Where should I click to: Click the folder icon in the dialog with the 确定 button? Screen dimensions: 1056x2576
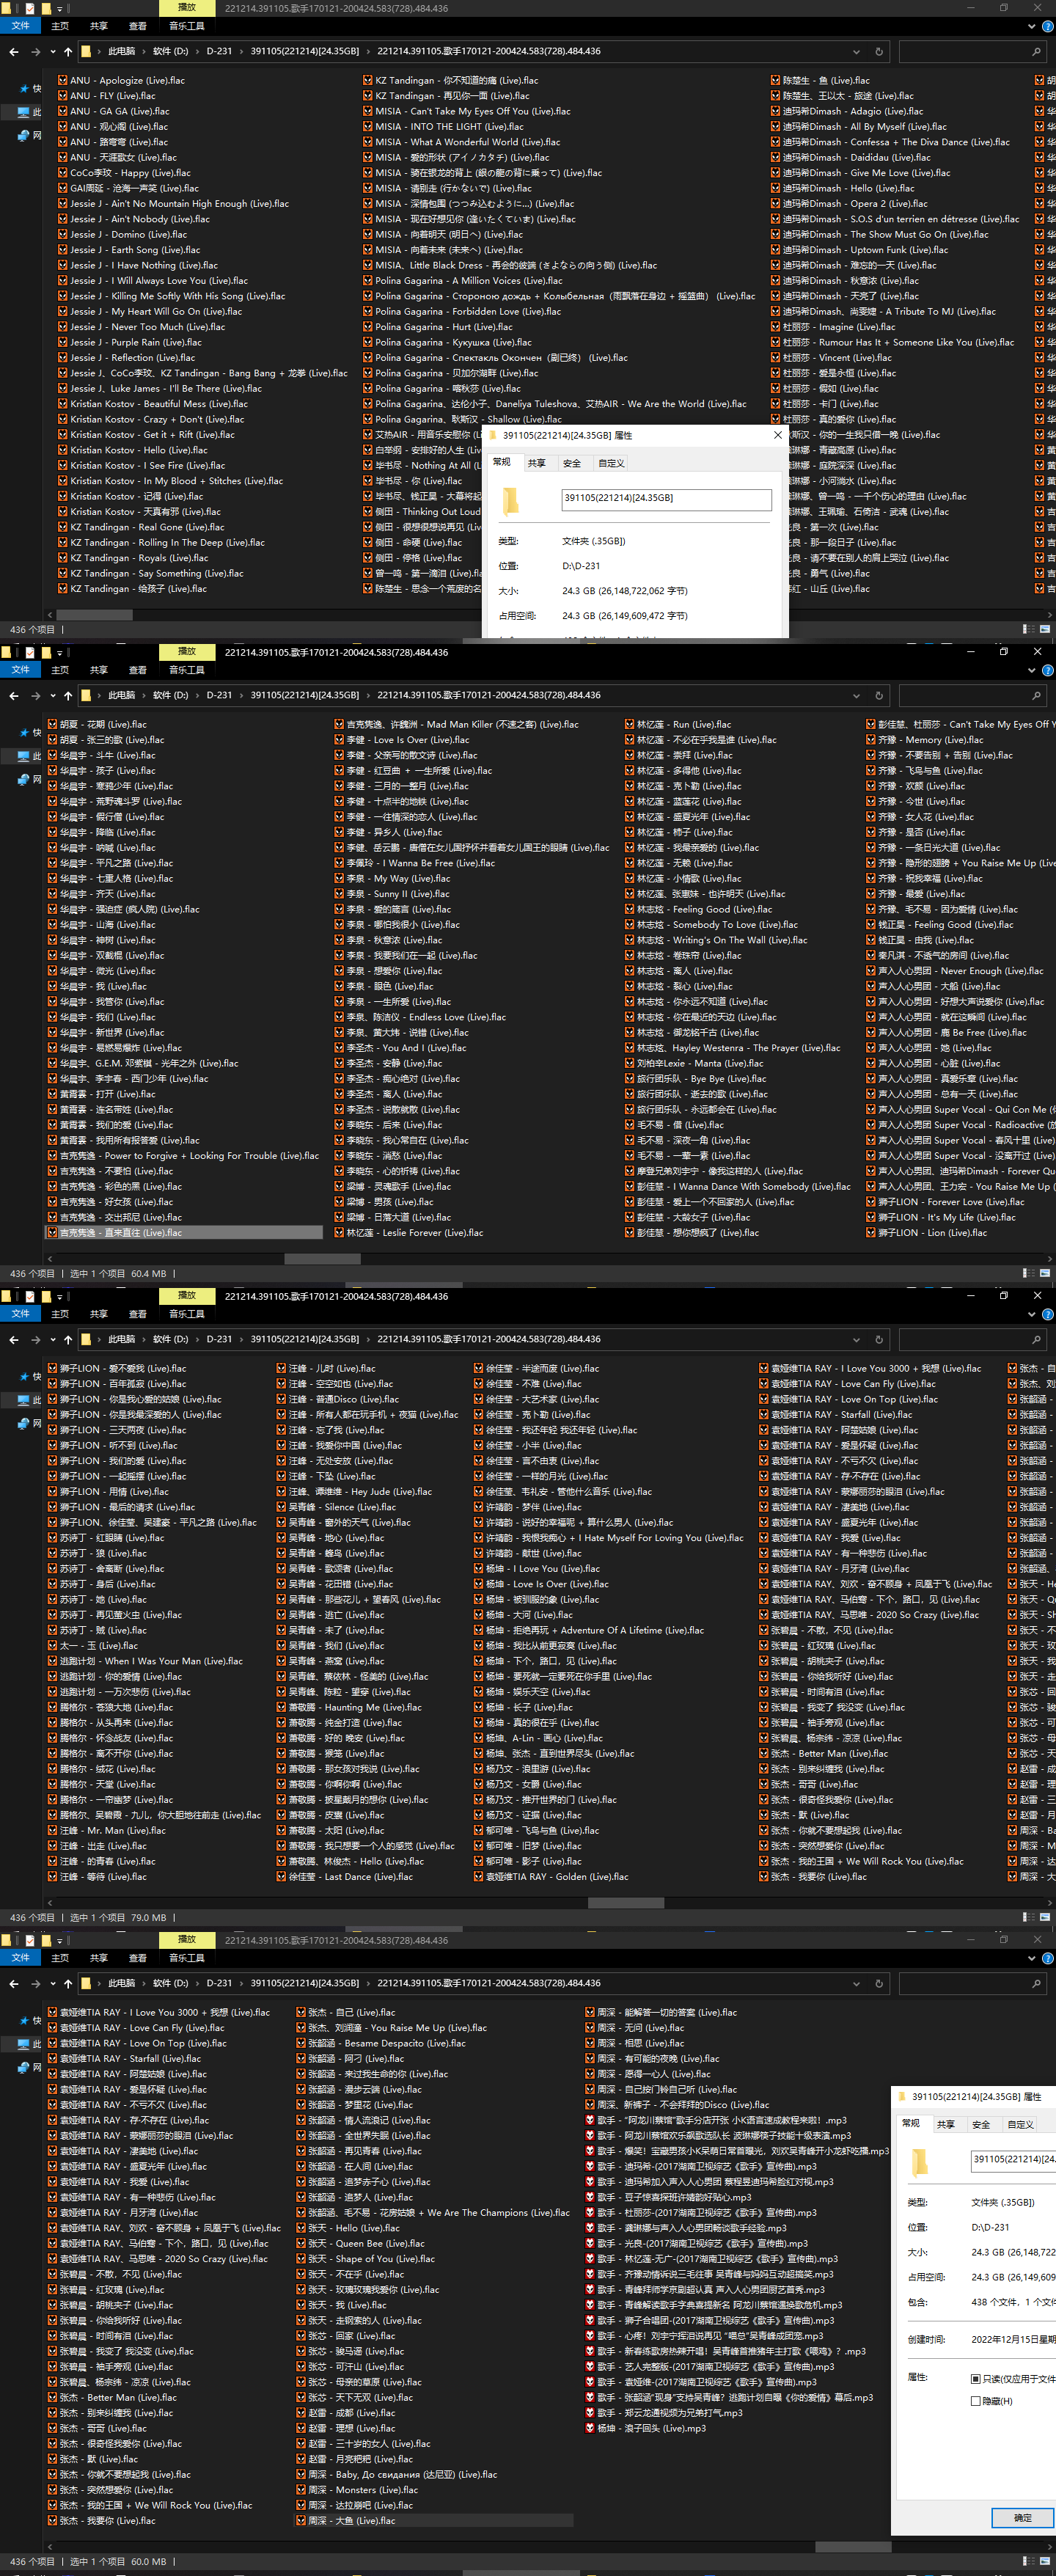919,2163
